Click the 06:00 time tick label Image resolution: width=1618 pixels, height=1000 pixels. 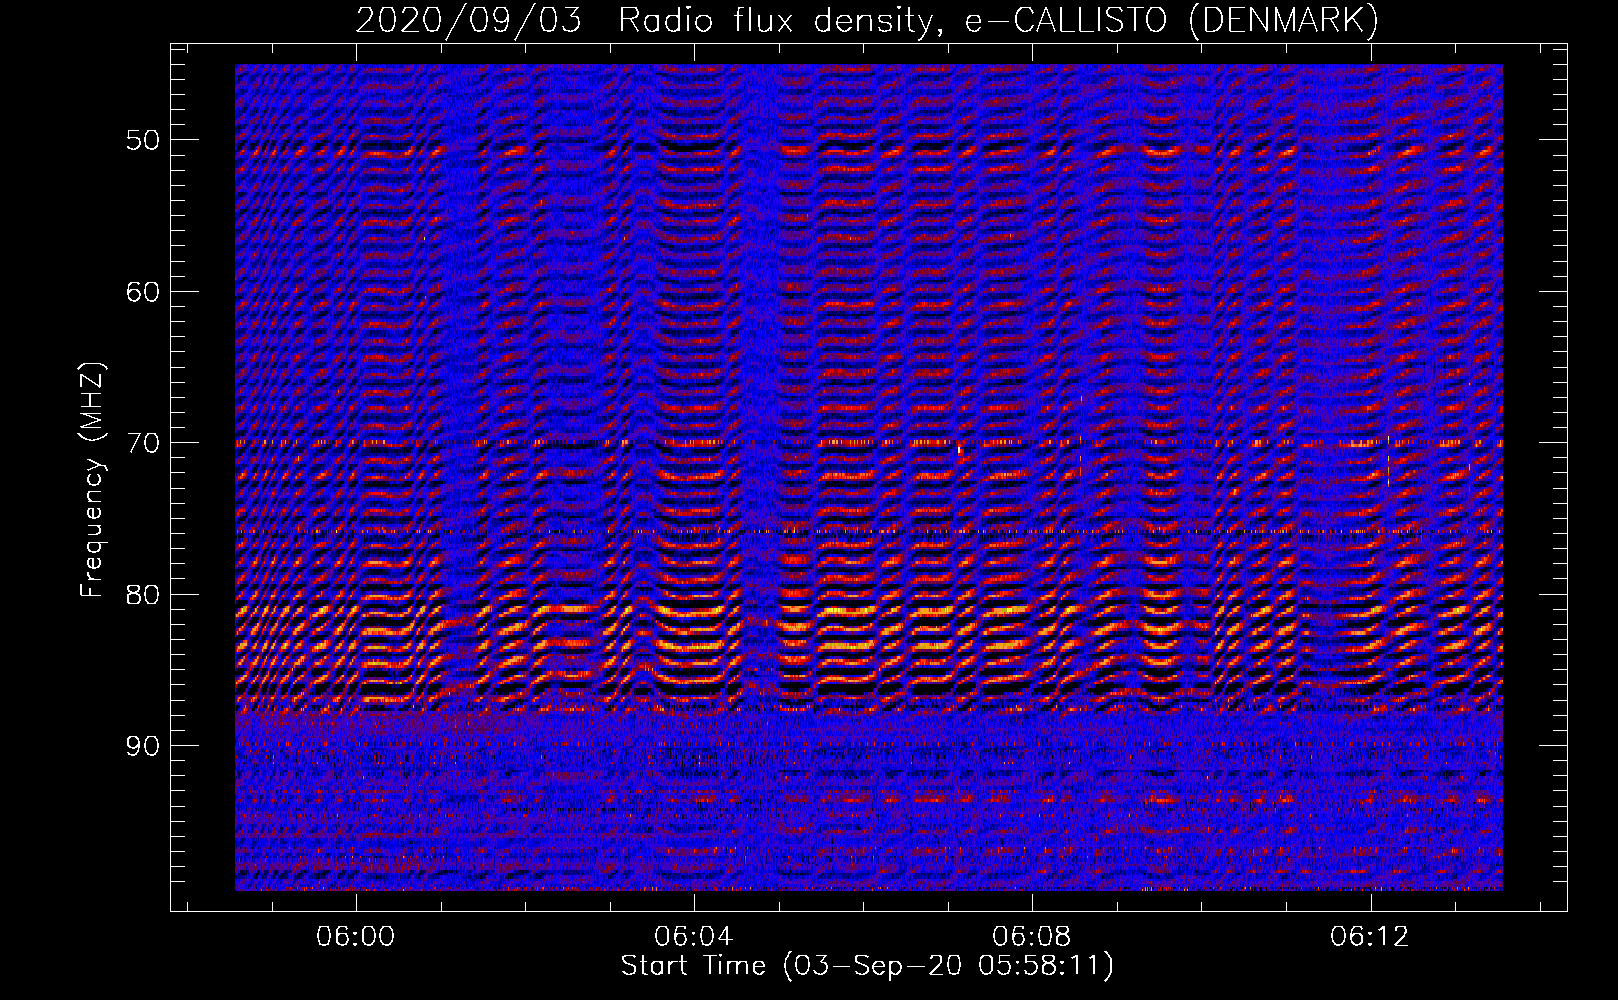click(x=355, y=936)
